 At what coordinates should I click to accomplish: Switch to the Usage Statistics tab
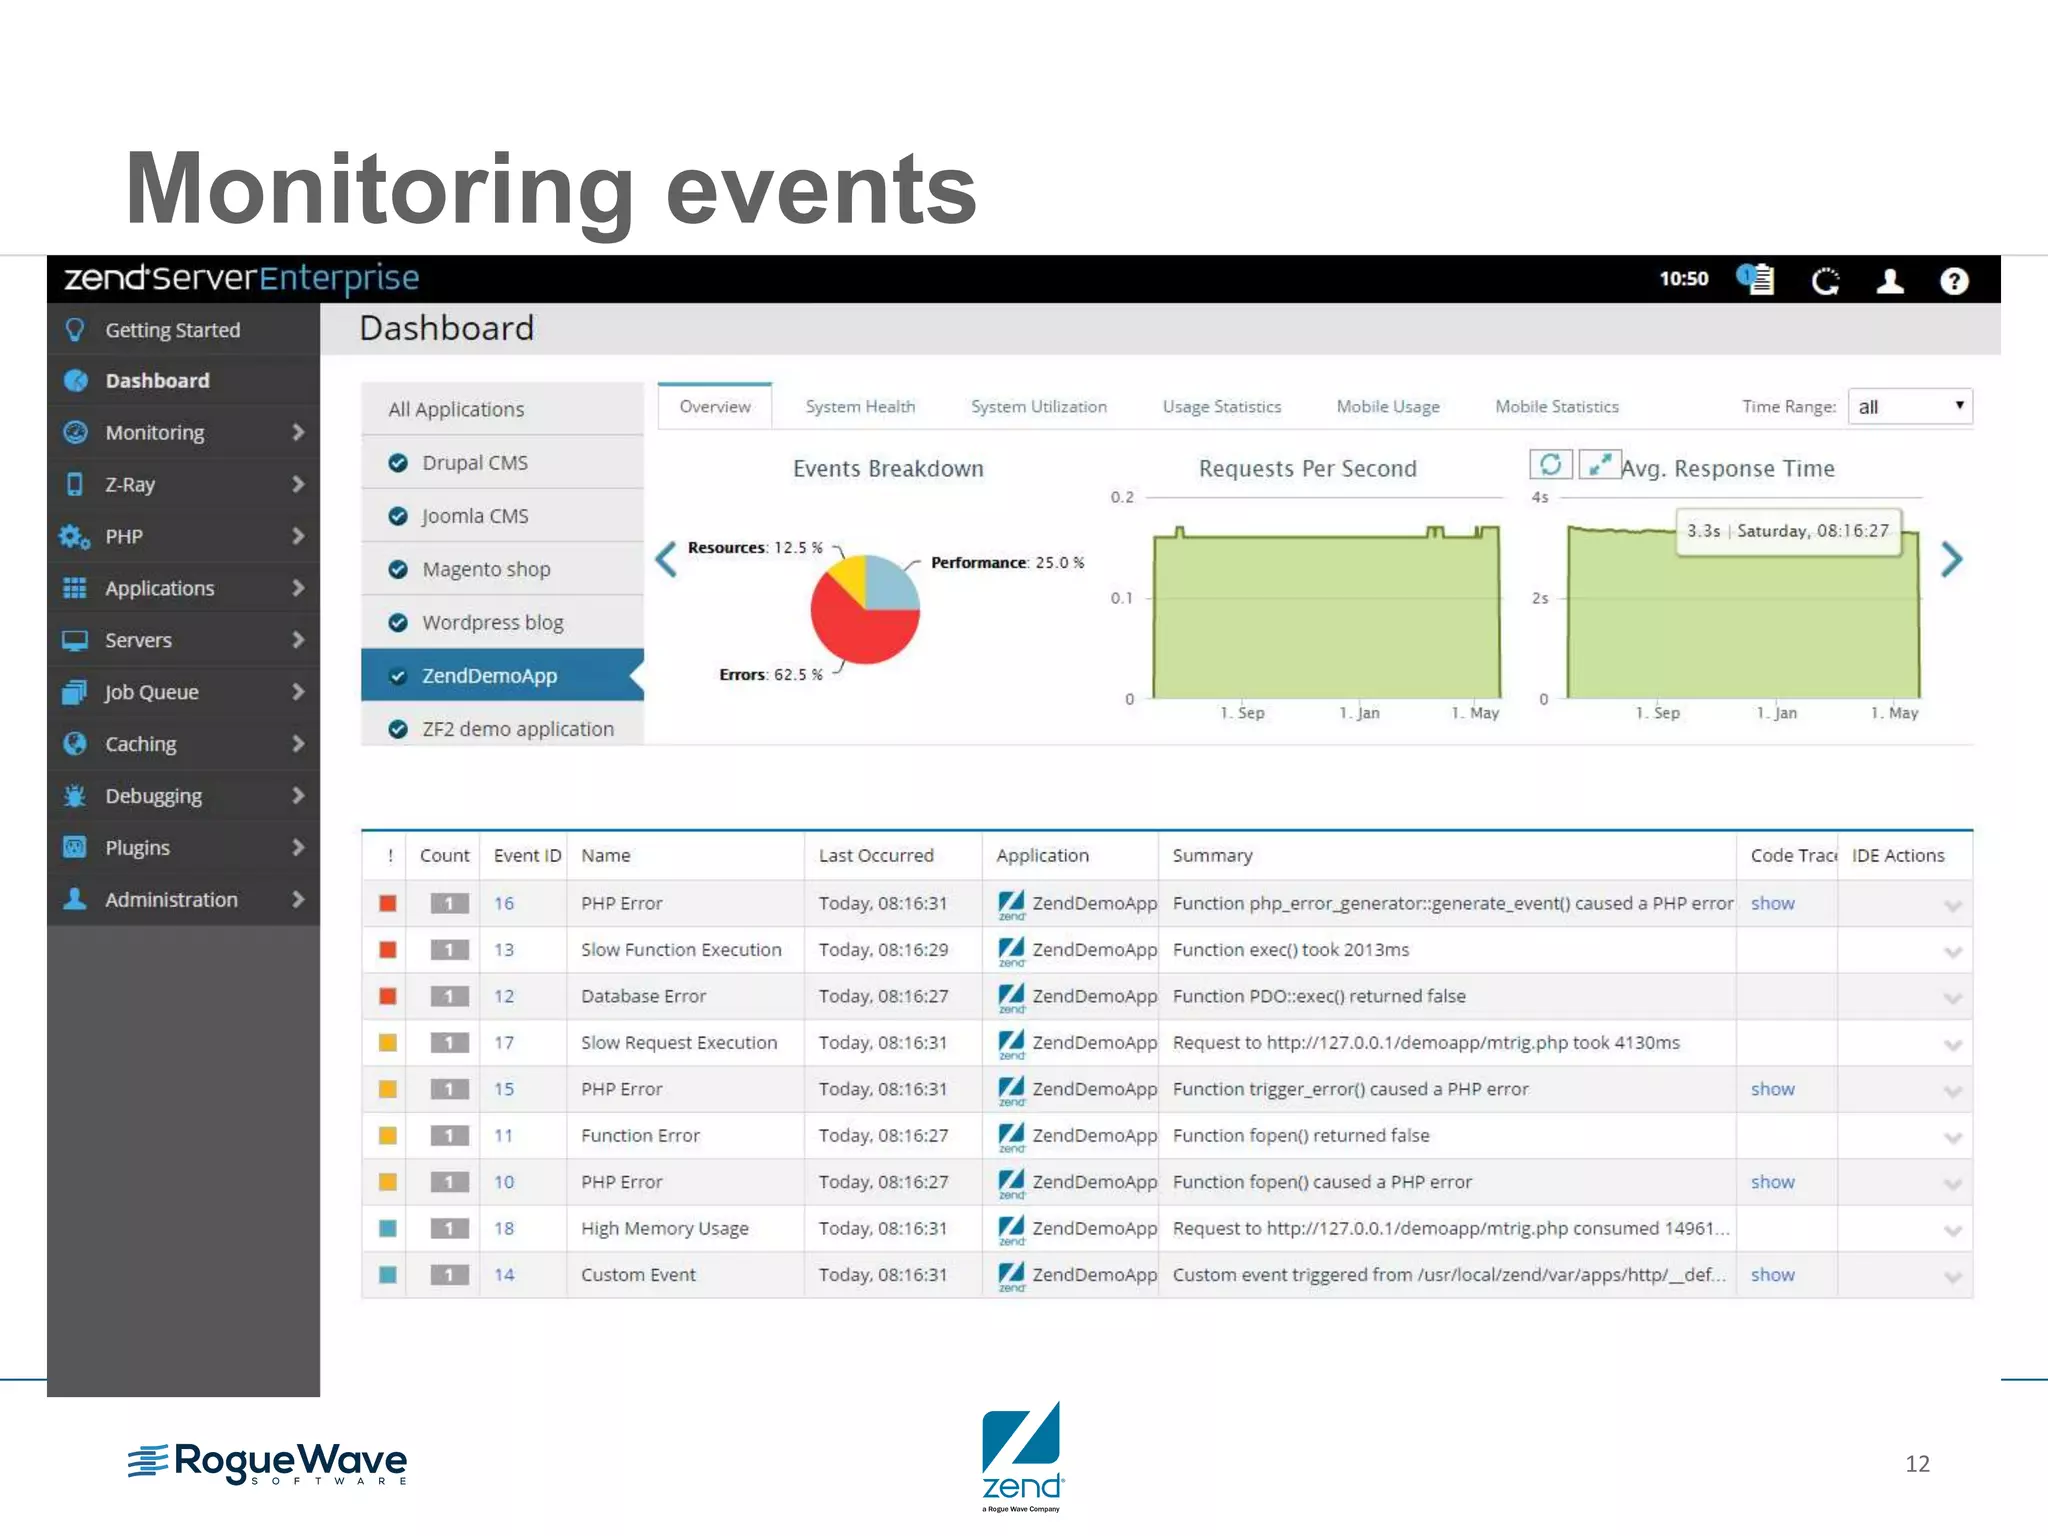(1222, 406)
